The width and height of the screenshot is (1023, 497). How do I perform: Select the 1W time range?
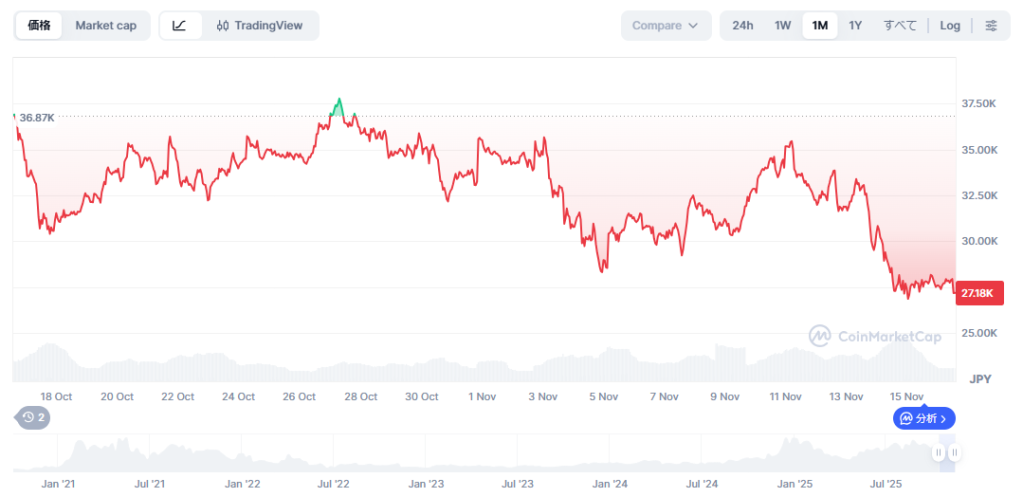pos(783,26)
